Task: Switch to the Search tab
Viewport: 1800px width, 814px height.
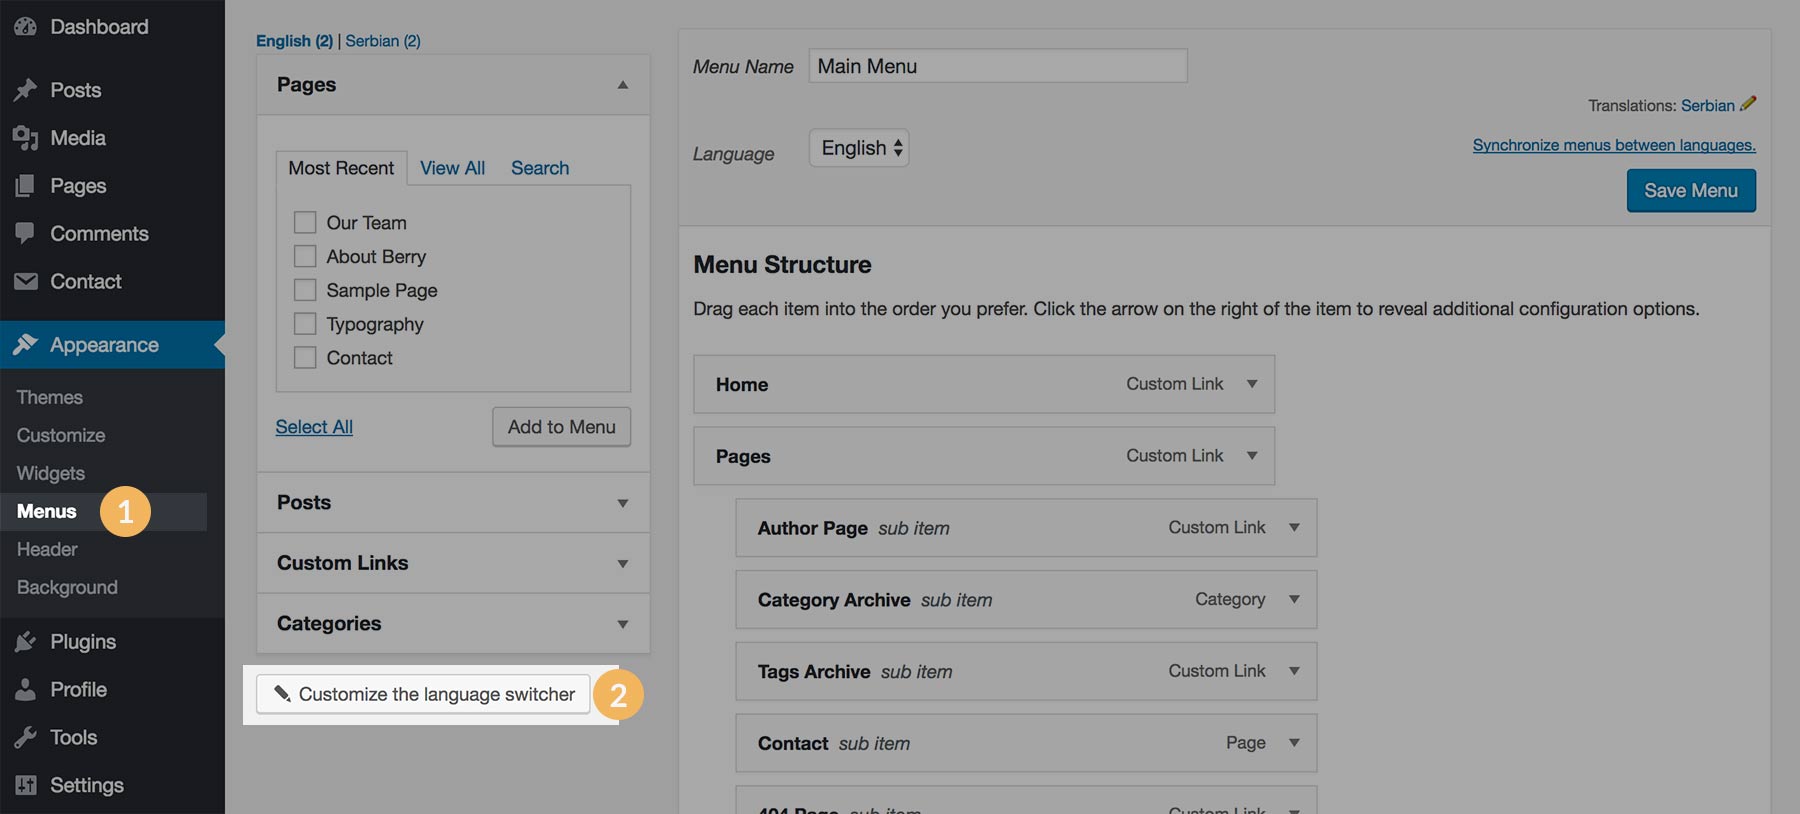Action: 540,168
